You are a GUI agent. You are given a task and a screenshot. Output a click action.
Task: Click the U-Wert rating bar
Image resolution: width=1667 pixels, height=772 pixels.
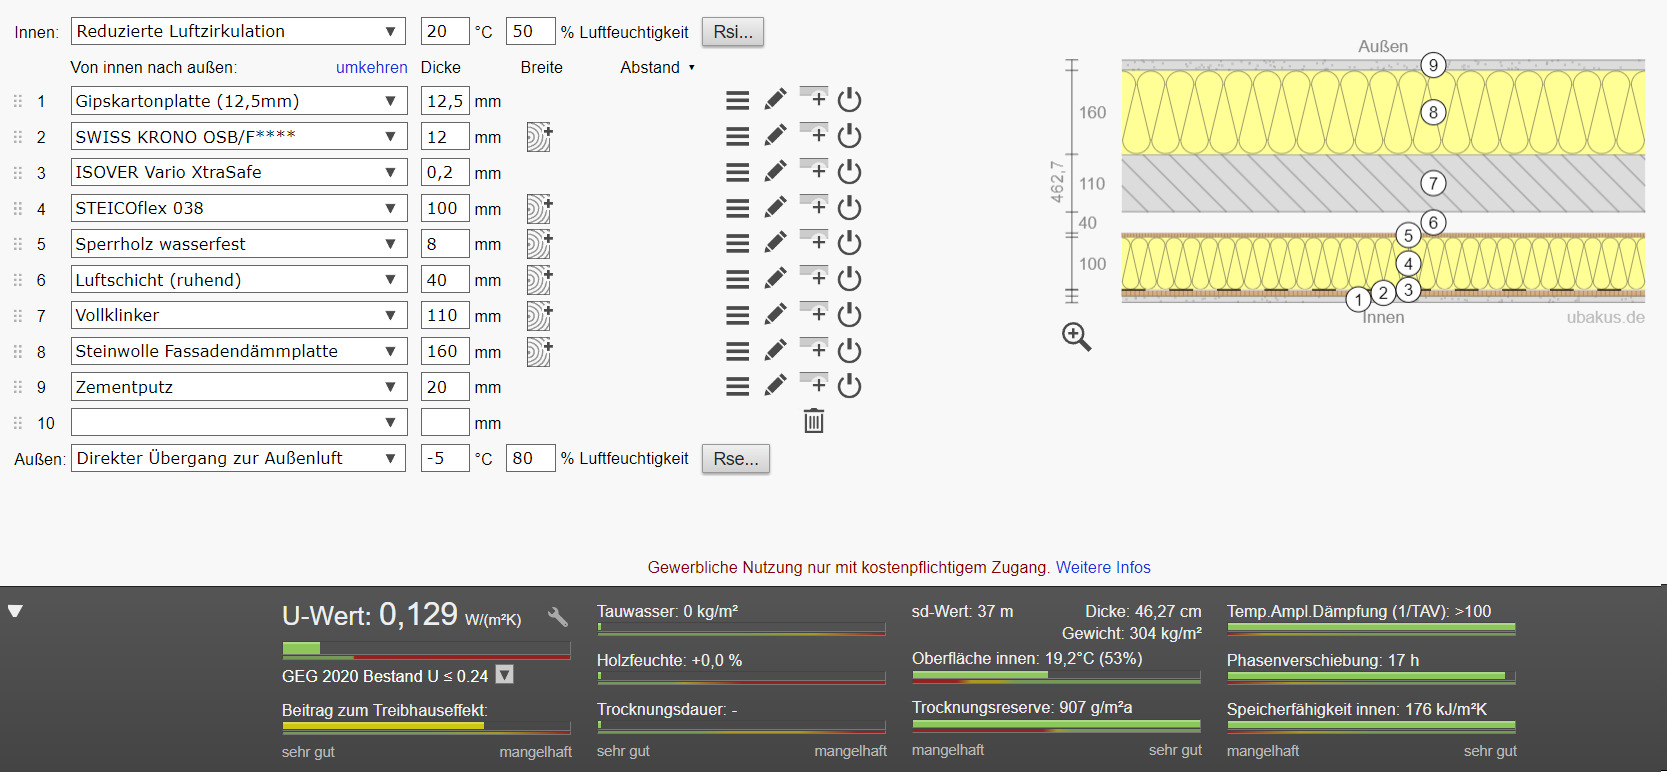[426, 650]
